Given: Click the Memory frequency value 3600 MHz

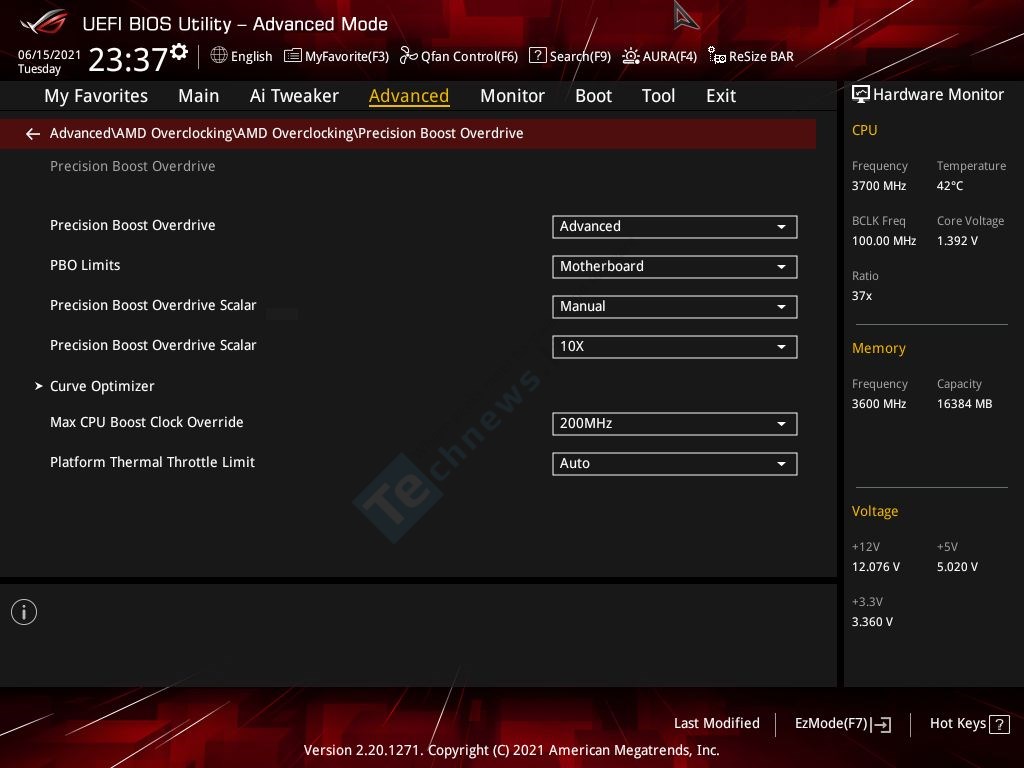Looking at the screenshot, I should (878, 404).
